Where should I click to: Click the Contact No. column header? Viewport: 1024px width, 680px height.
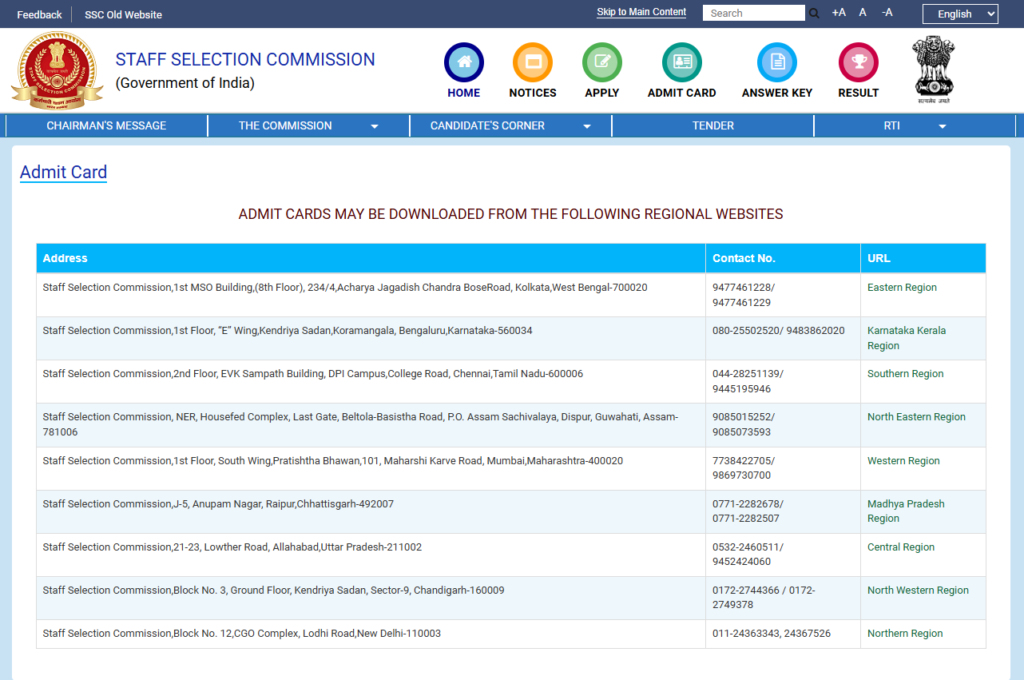[x=782, y=258]
